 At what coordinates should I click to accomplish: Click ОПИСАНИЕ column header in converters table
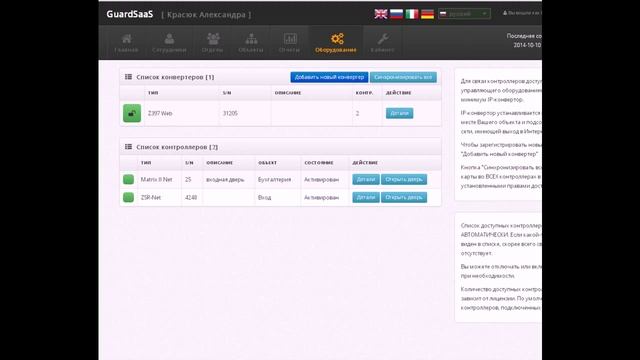288,93
